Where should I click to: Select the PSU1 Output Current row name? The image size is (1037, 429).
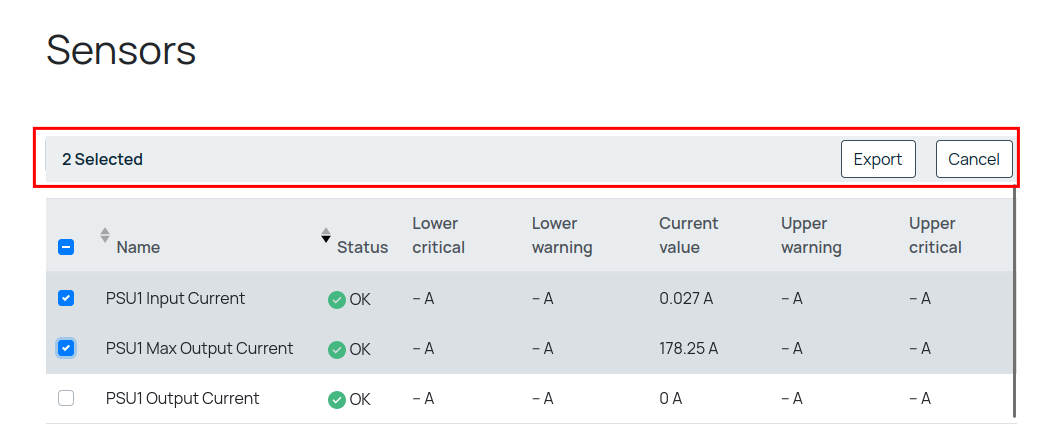pyautogui.click(x=182, y=398)
